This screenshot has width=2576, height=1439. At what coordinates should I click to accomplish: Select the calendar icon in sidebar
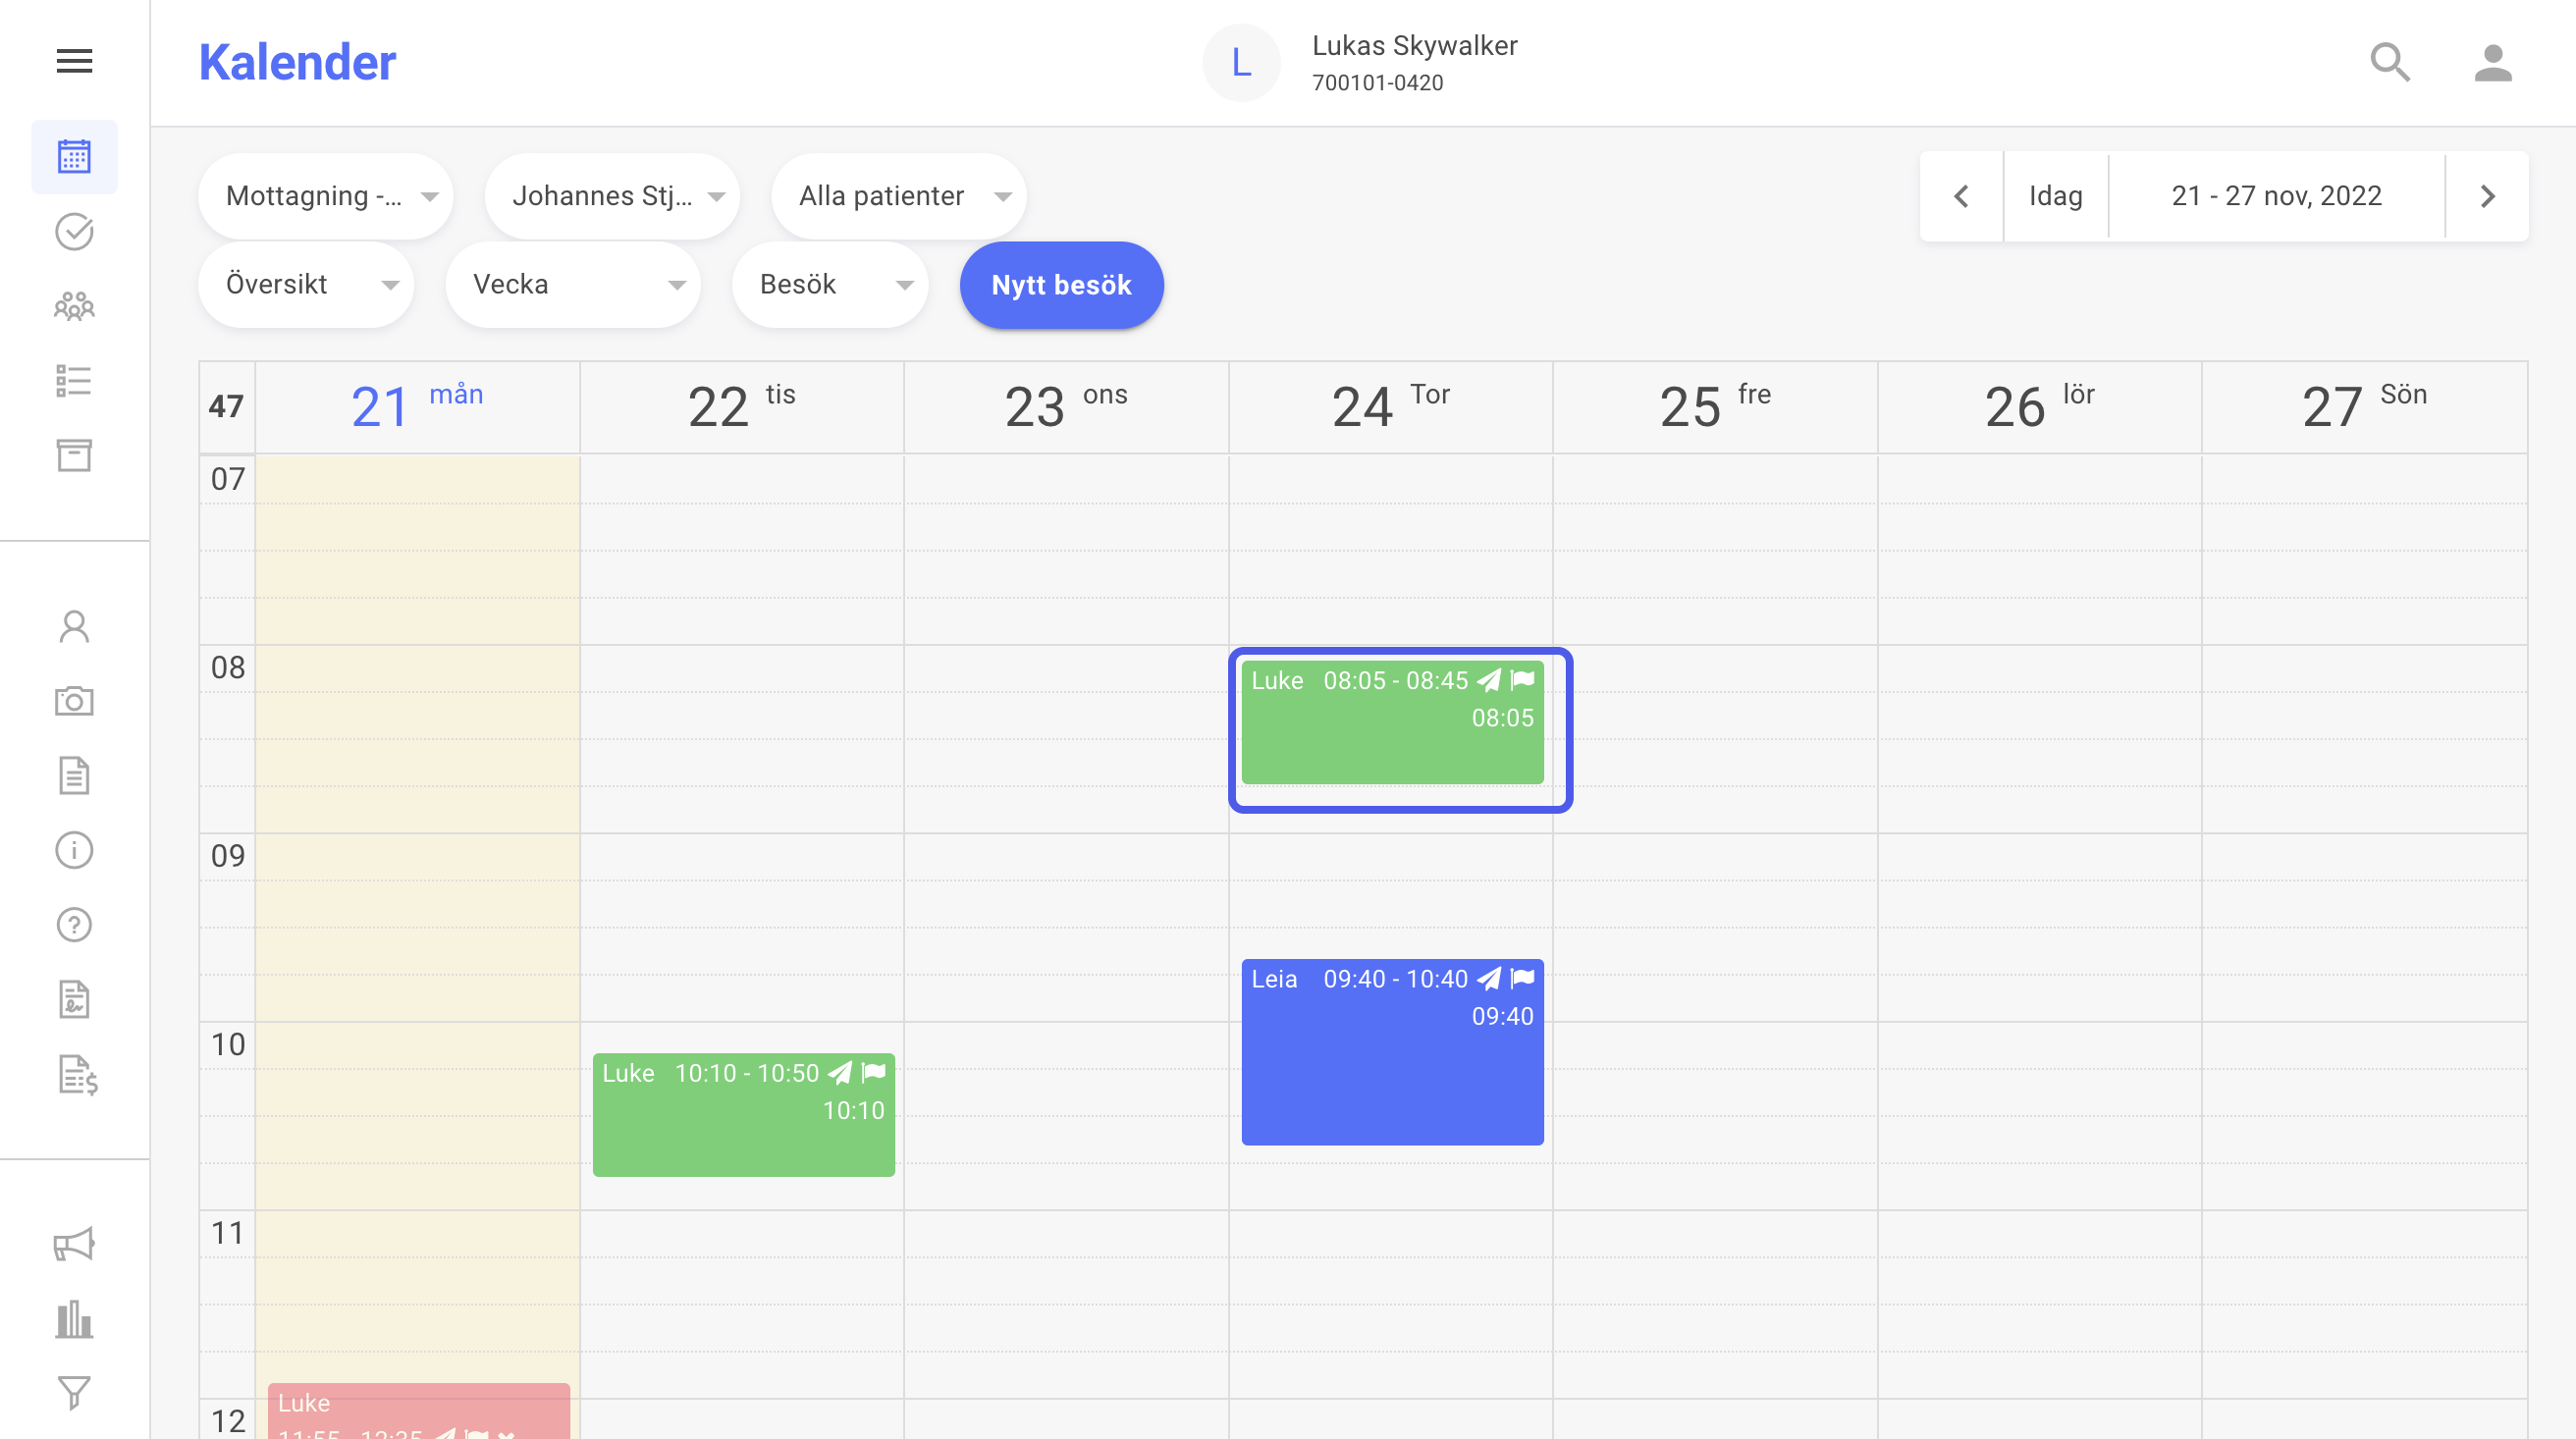click(74, 157)
